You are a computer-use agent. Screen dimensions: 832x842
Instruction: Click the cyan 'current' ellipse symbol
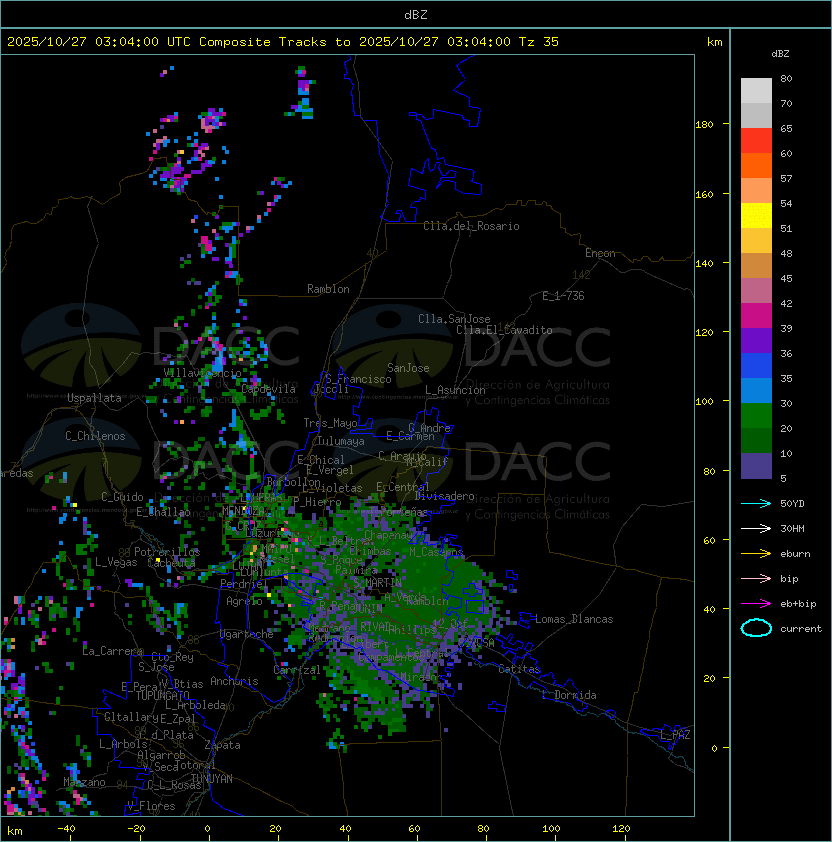tap(756, 628)
